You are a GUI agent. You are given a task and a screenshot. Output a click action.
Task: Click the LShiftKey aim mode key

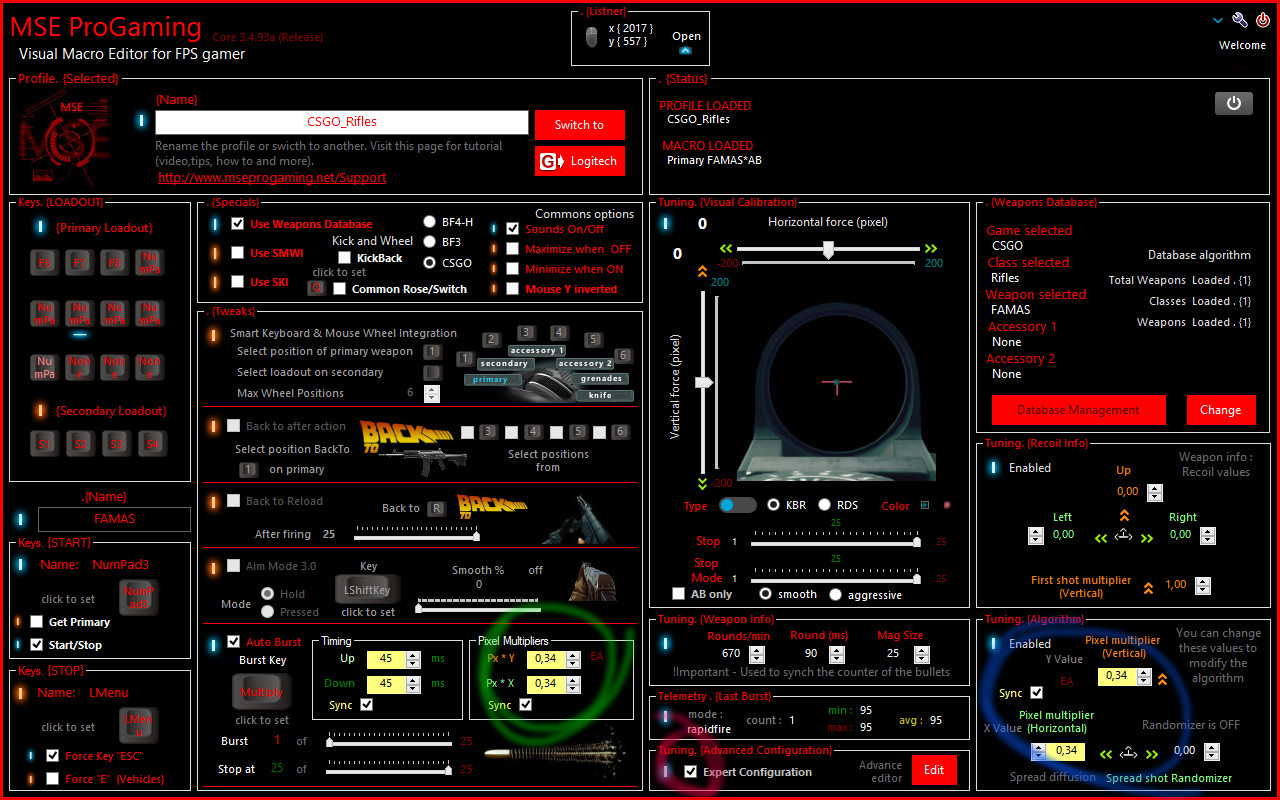[x=367, y=589]
